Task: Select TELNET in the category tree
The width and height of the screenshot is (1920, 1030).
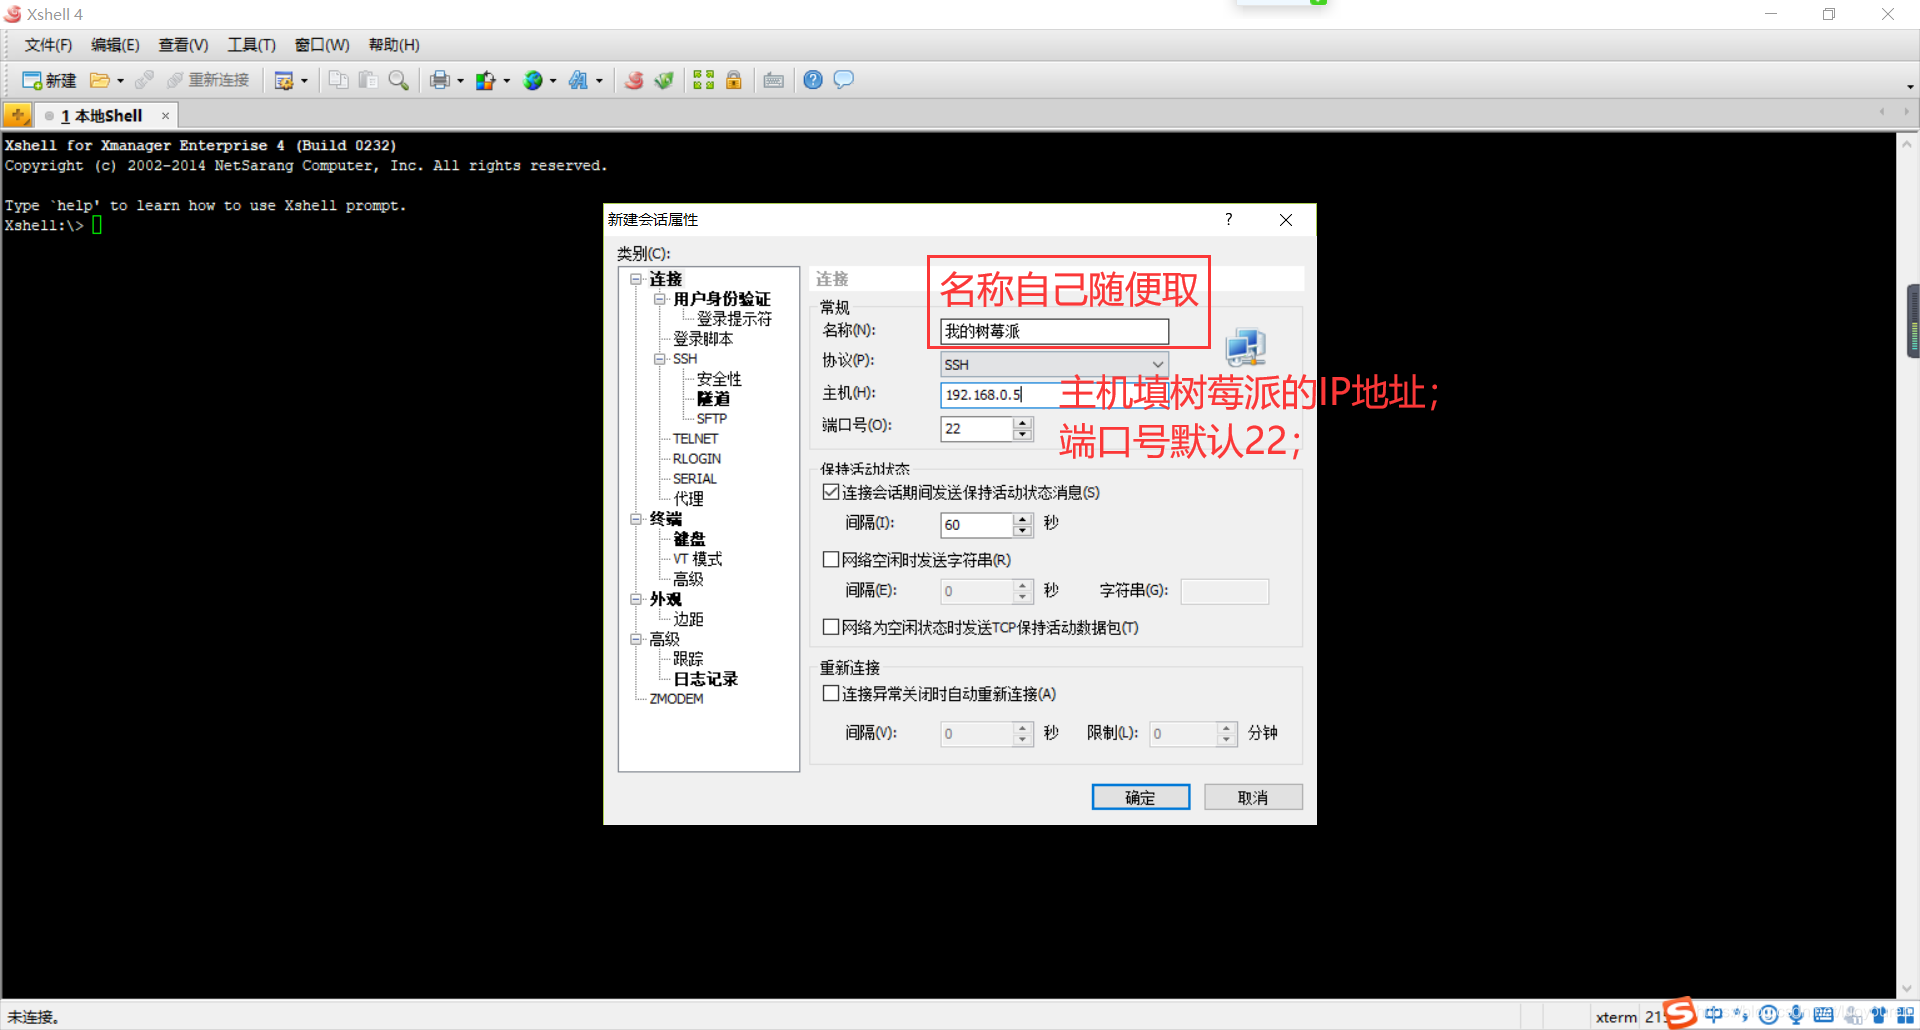Action: point(695,439)
